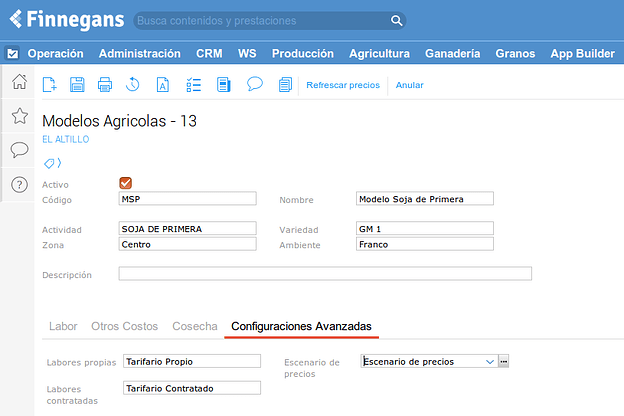Click the search magnifier icon
The image size is (624, 416).
396,20
